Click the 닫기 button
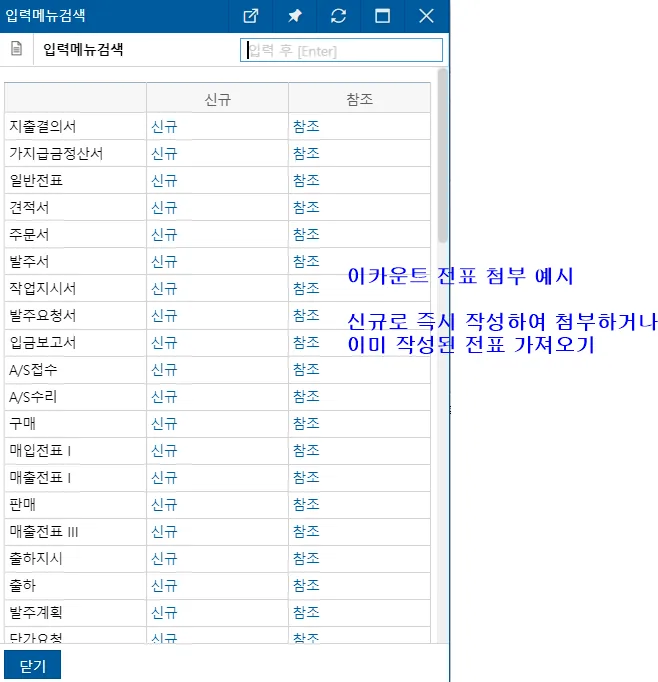The height and width of the screenshot is (682, 658). 33,665
